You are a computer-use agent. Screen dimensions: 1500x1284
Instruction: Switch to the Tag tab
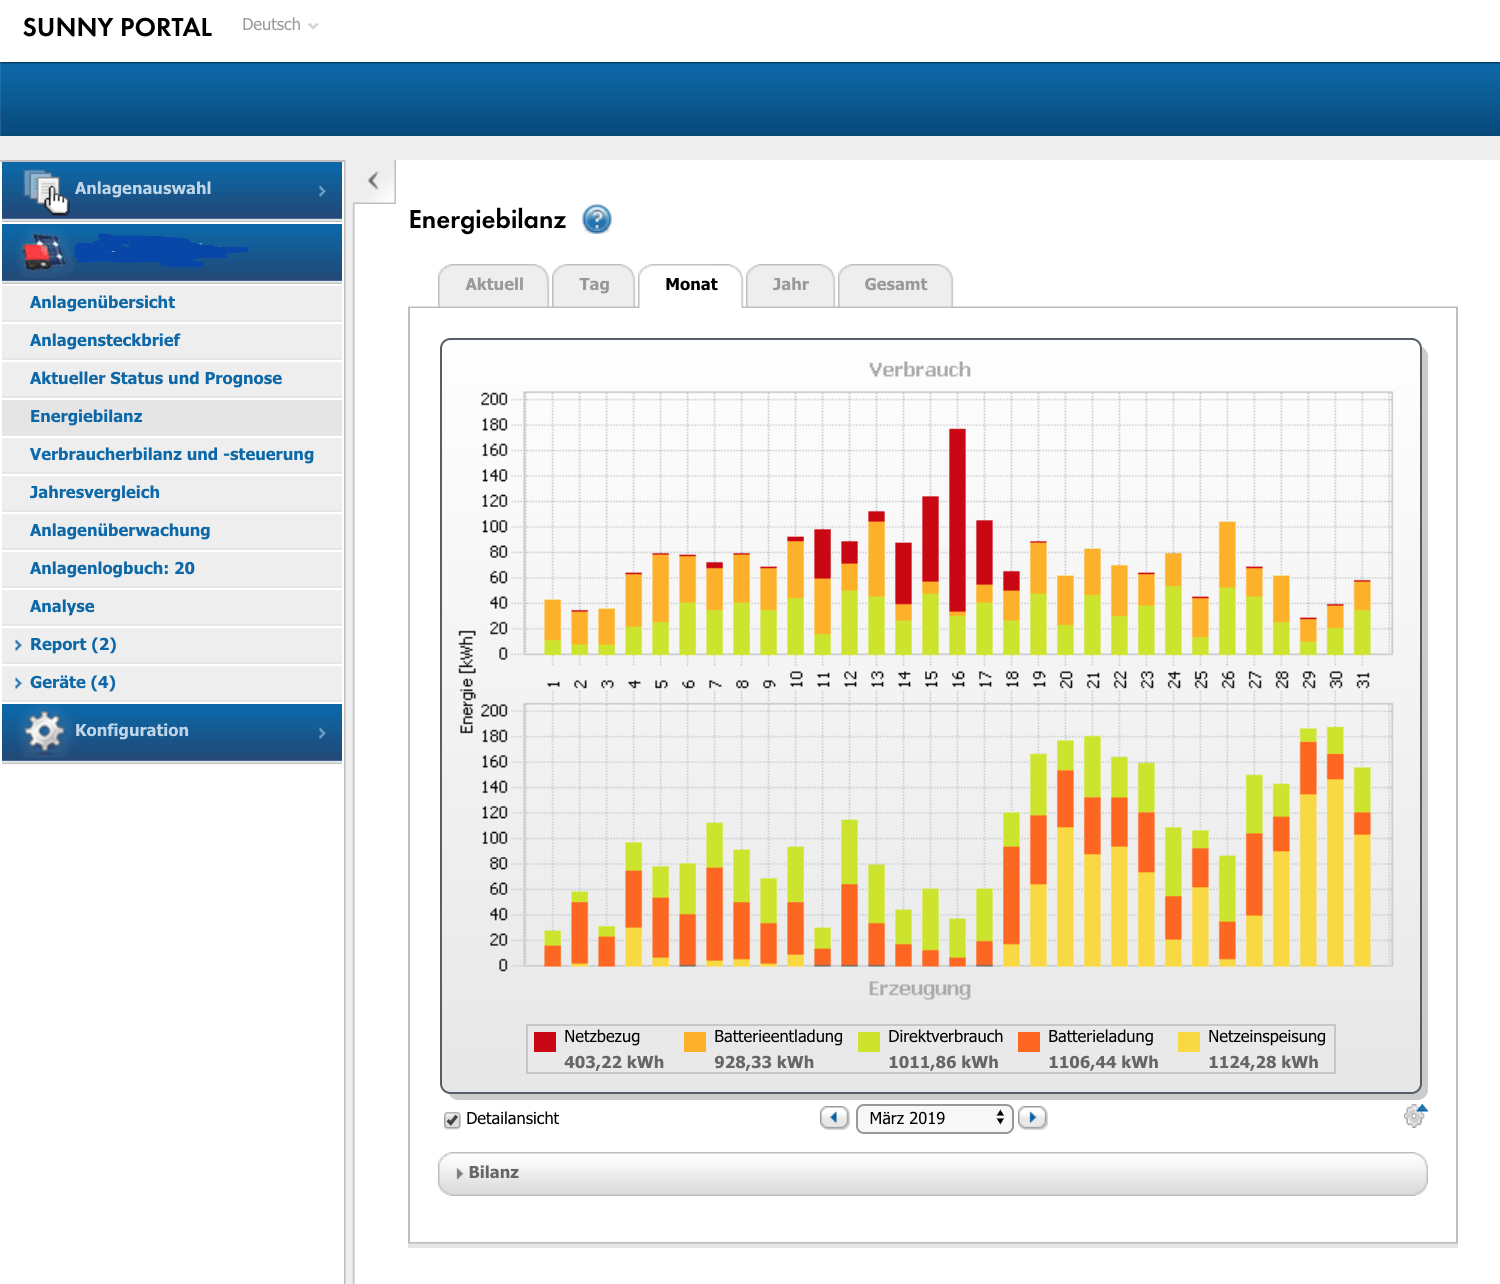tap(594, 285)
